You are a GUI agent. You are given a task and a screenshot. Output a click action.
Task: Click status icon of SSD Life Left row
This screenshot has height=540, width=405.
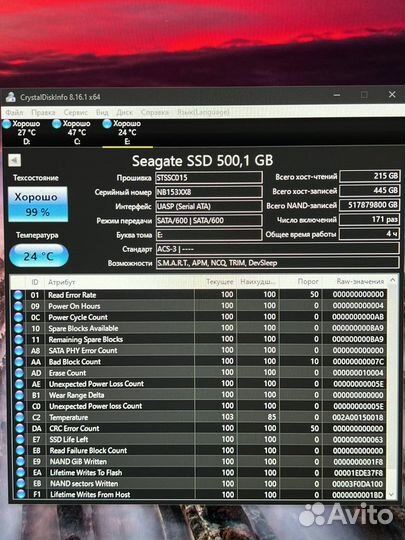point(20,439)
